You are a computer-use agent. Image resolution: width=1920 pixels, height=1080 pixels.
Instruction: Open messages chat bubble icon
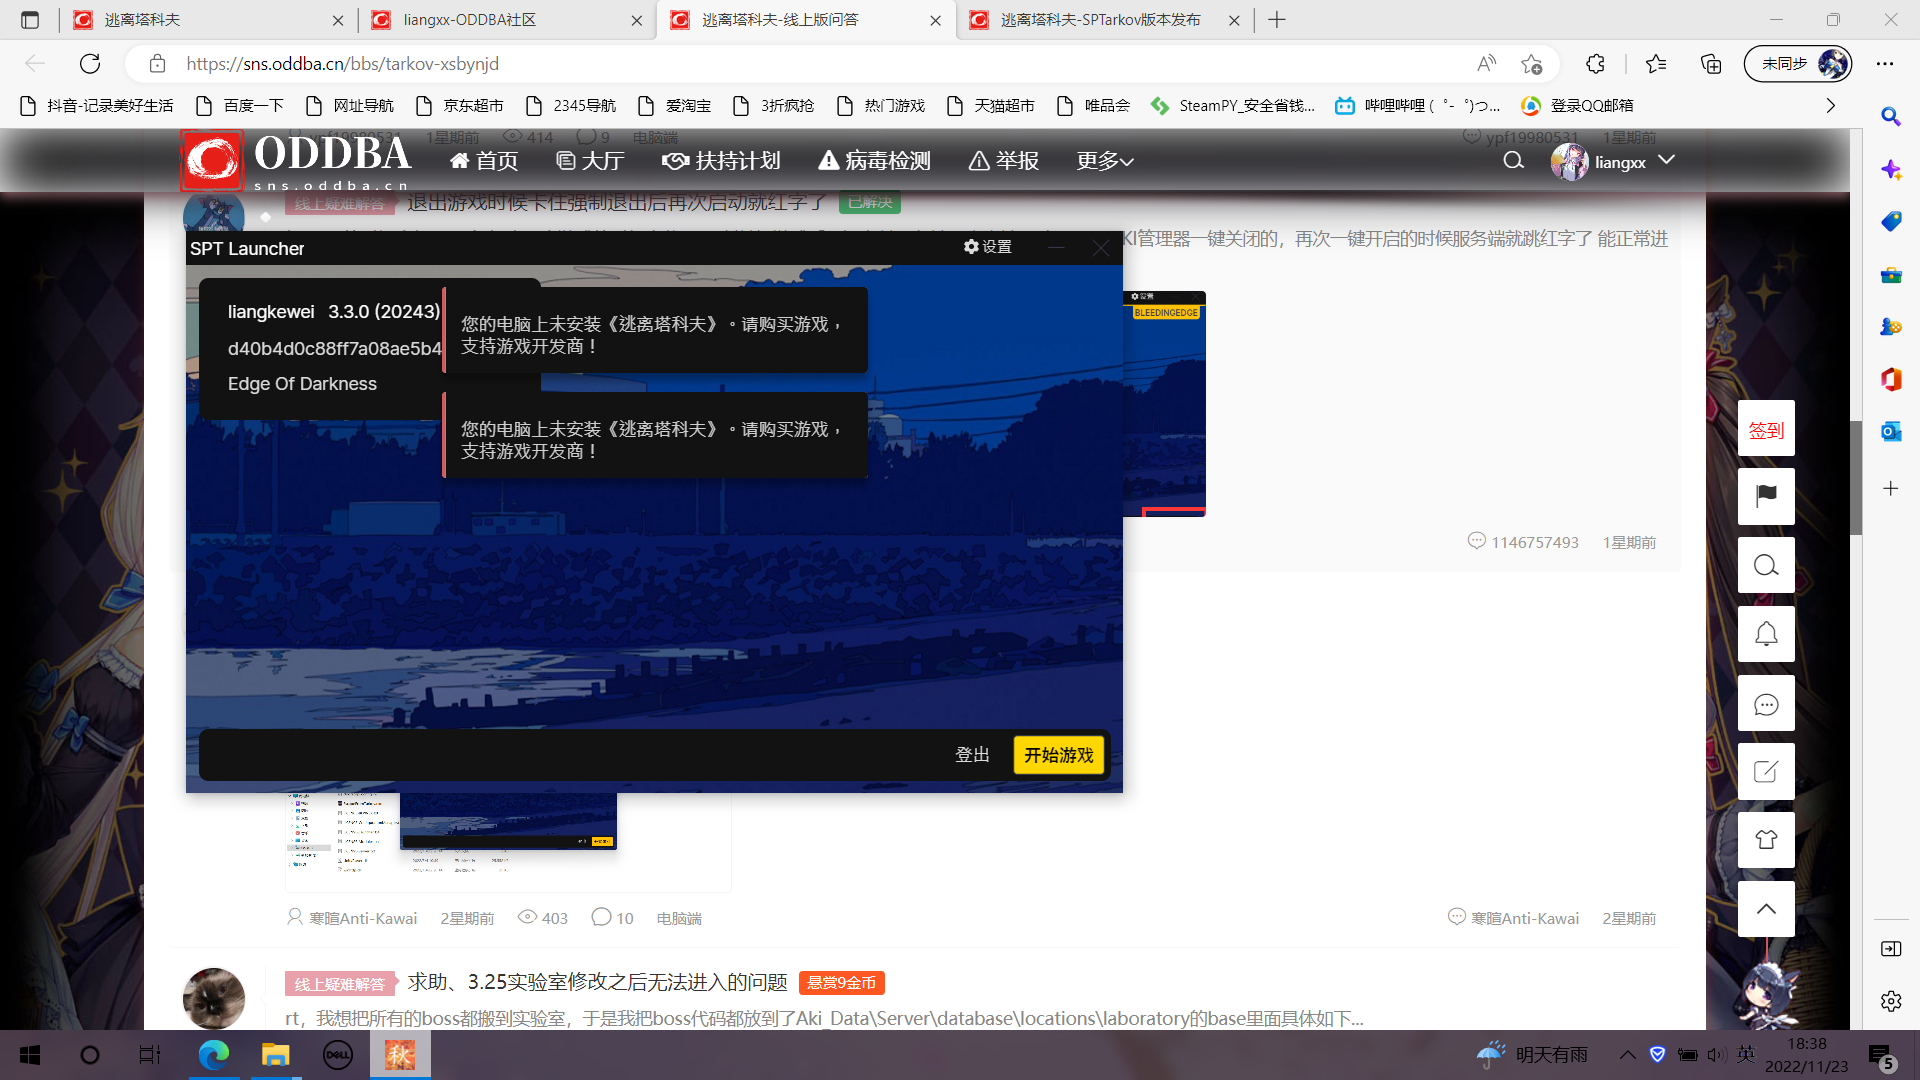pyautogui.click(x=1766, y=703)
